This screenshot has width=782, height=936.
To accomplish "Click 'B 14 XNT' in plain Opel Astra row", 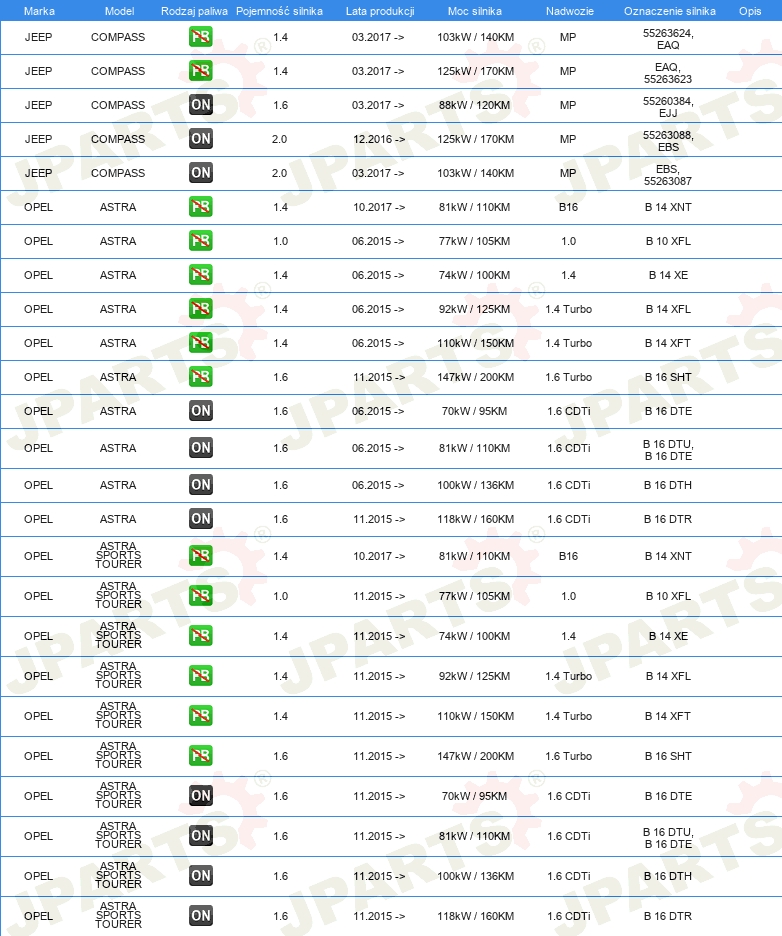I will coord(668,207).
